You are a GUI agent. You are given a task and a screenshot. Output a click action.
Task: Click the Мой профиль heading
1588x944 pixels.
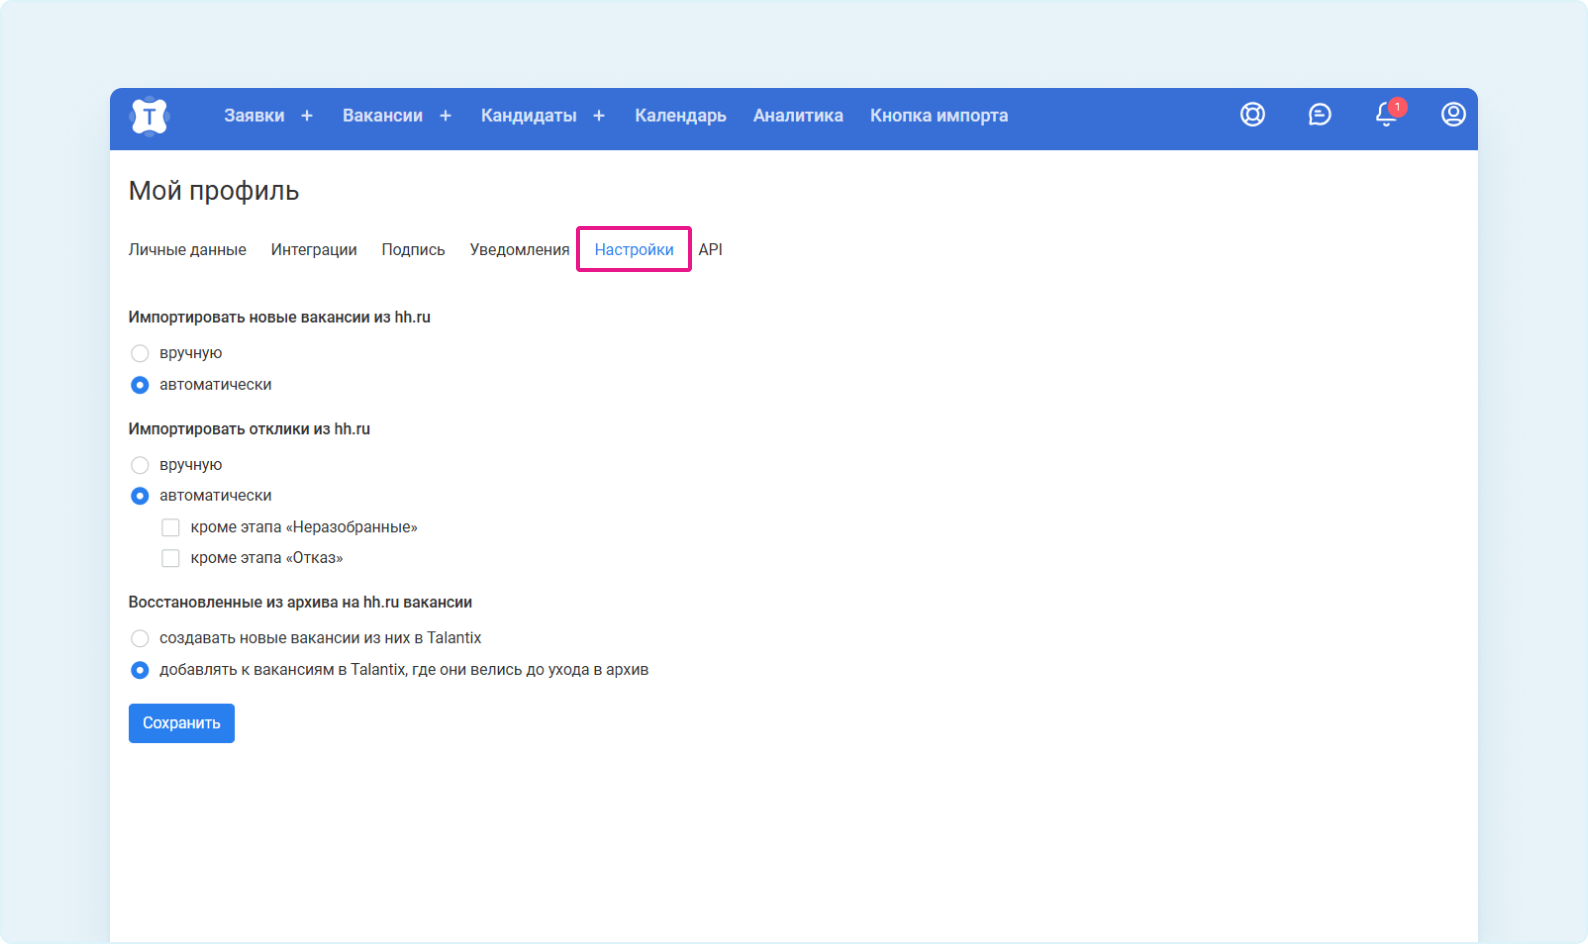tap(214, 191)
